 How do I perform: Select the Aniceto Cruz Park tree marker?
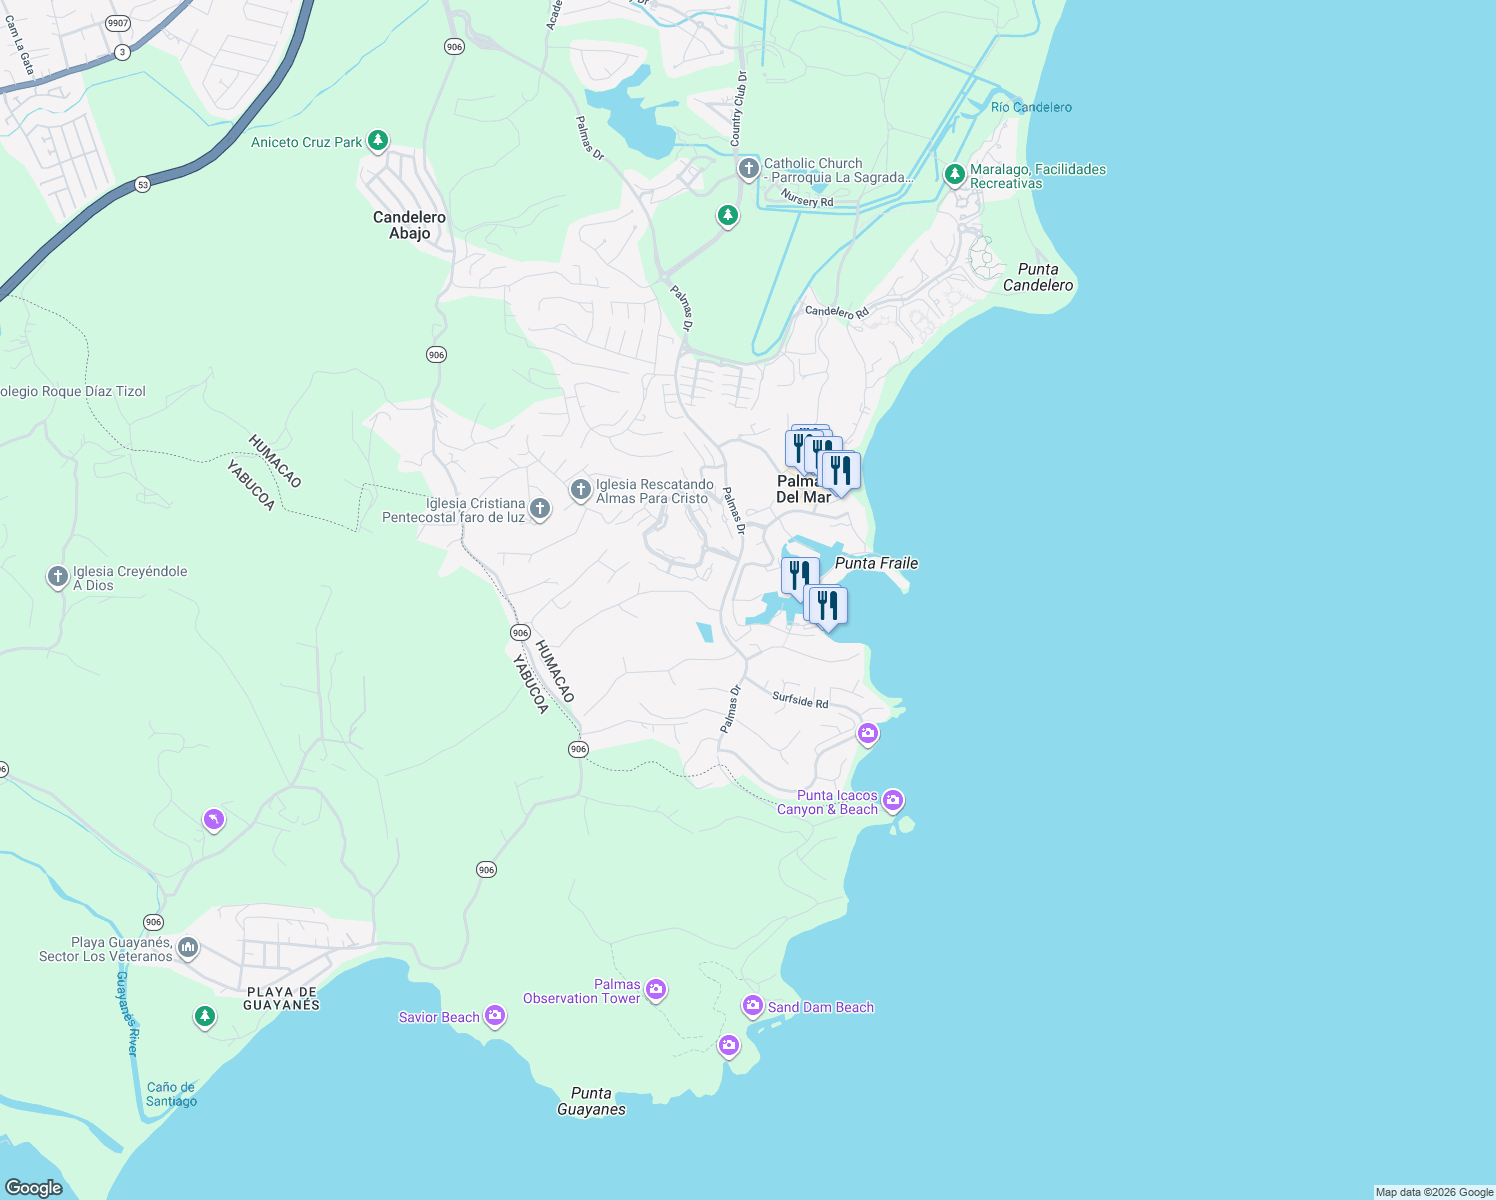pos(377,141)
